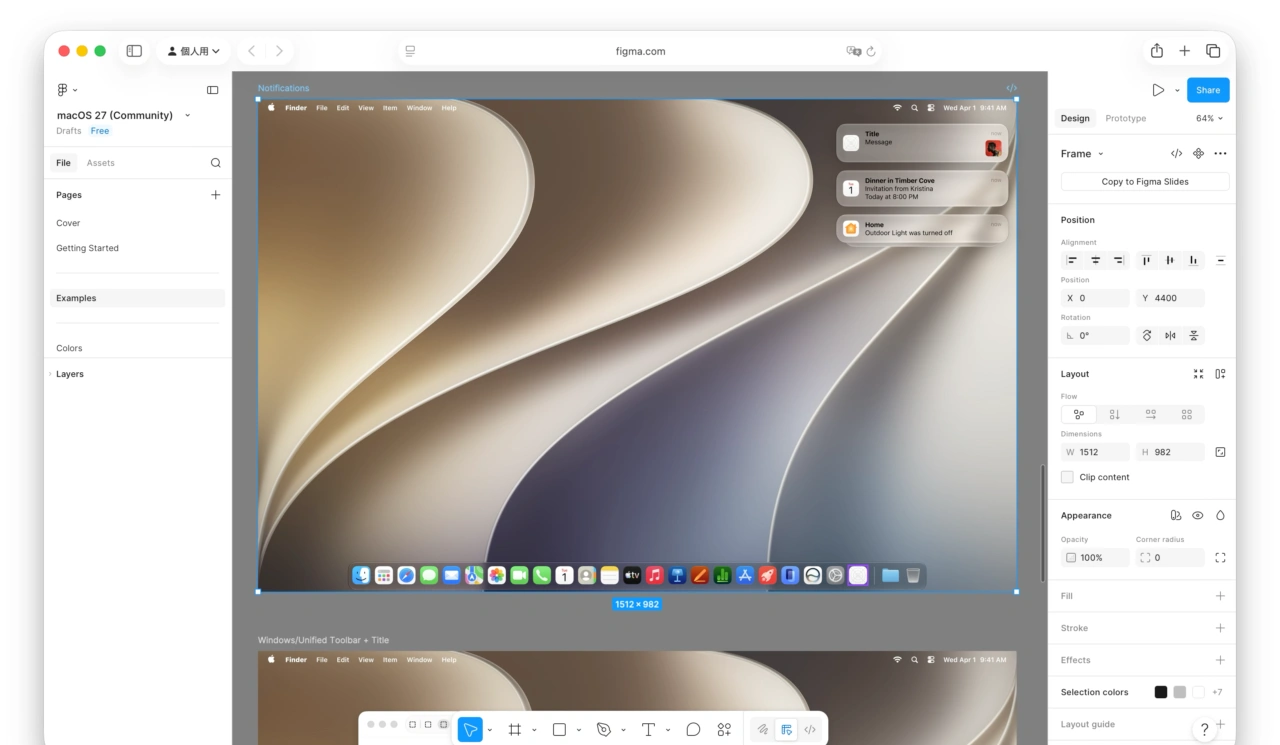1280x745 pixels.
Task: Switch to the Prototype tab
Action: [x=1126, y=118]
